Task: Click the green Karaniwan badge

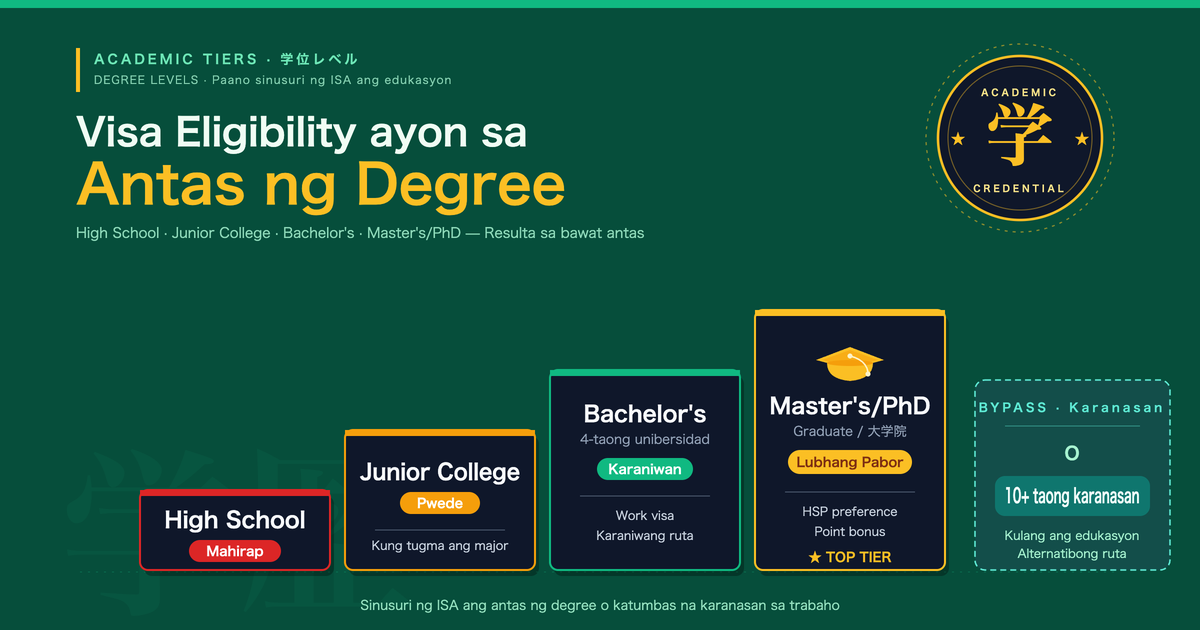Action: coord(645,469)
